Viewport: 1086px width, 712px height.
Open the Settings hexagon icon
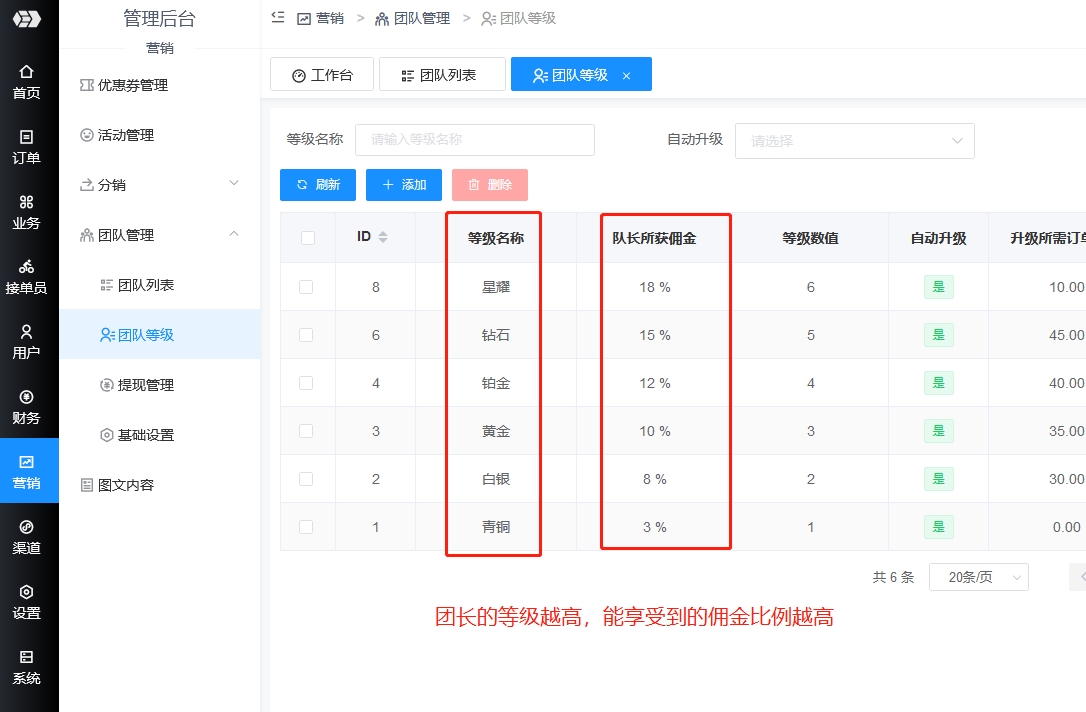(27, 592)
